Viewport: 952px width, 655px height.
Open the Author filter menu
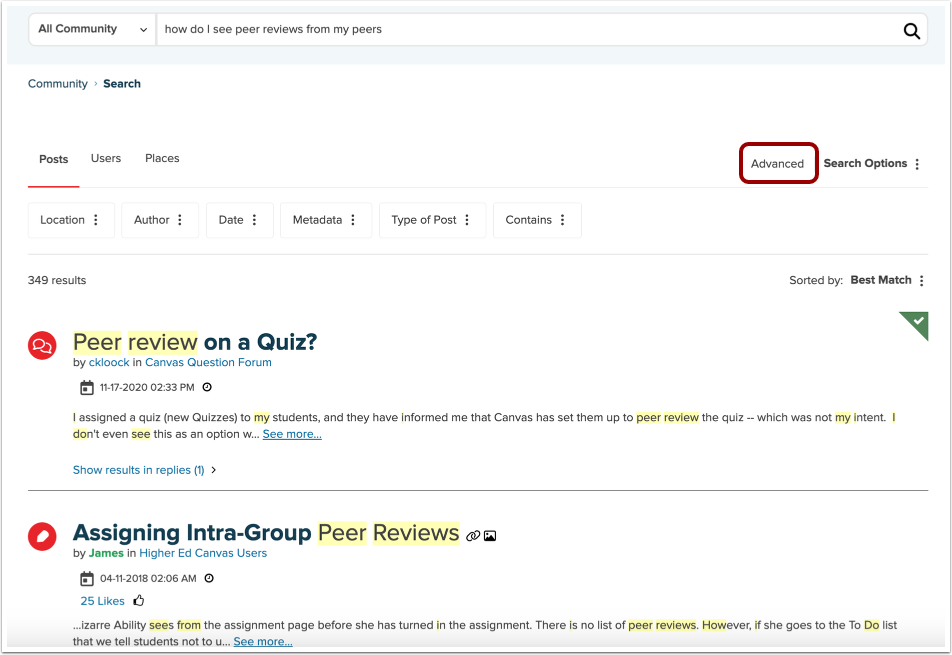click(160, 220)
